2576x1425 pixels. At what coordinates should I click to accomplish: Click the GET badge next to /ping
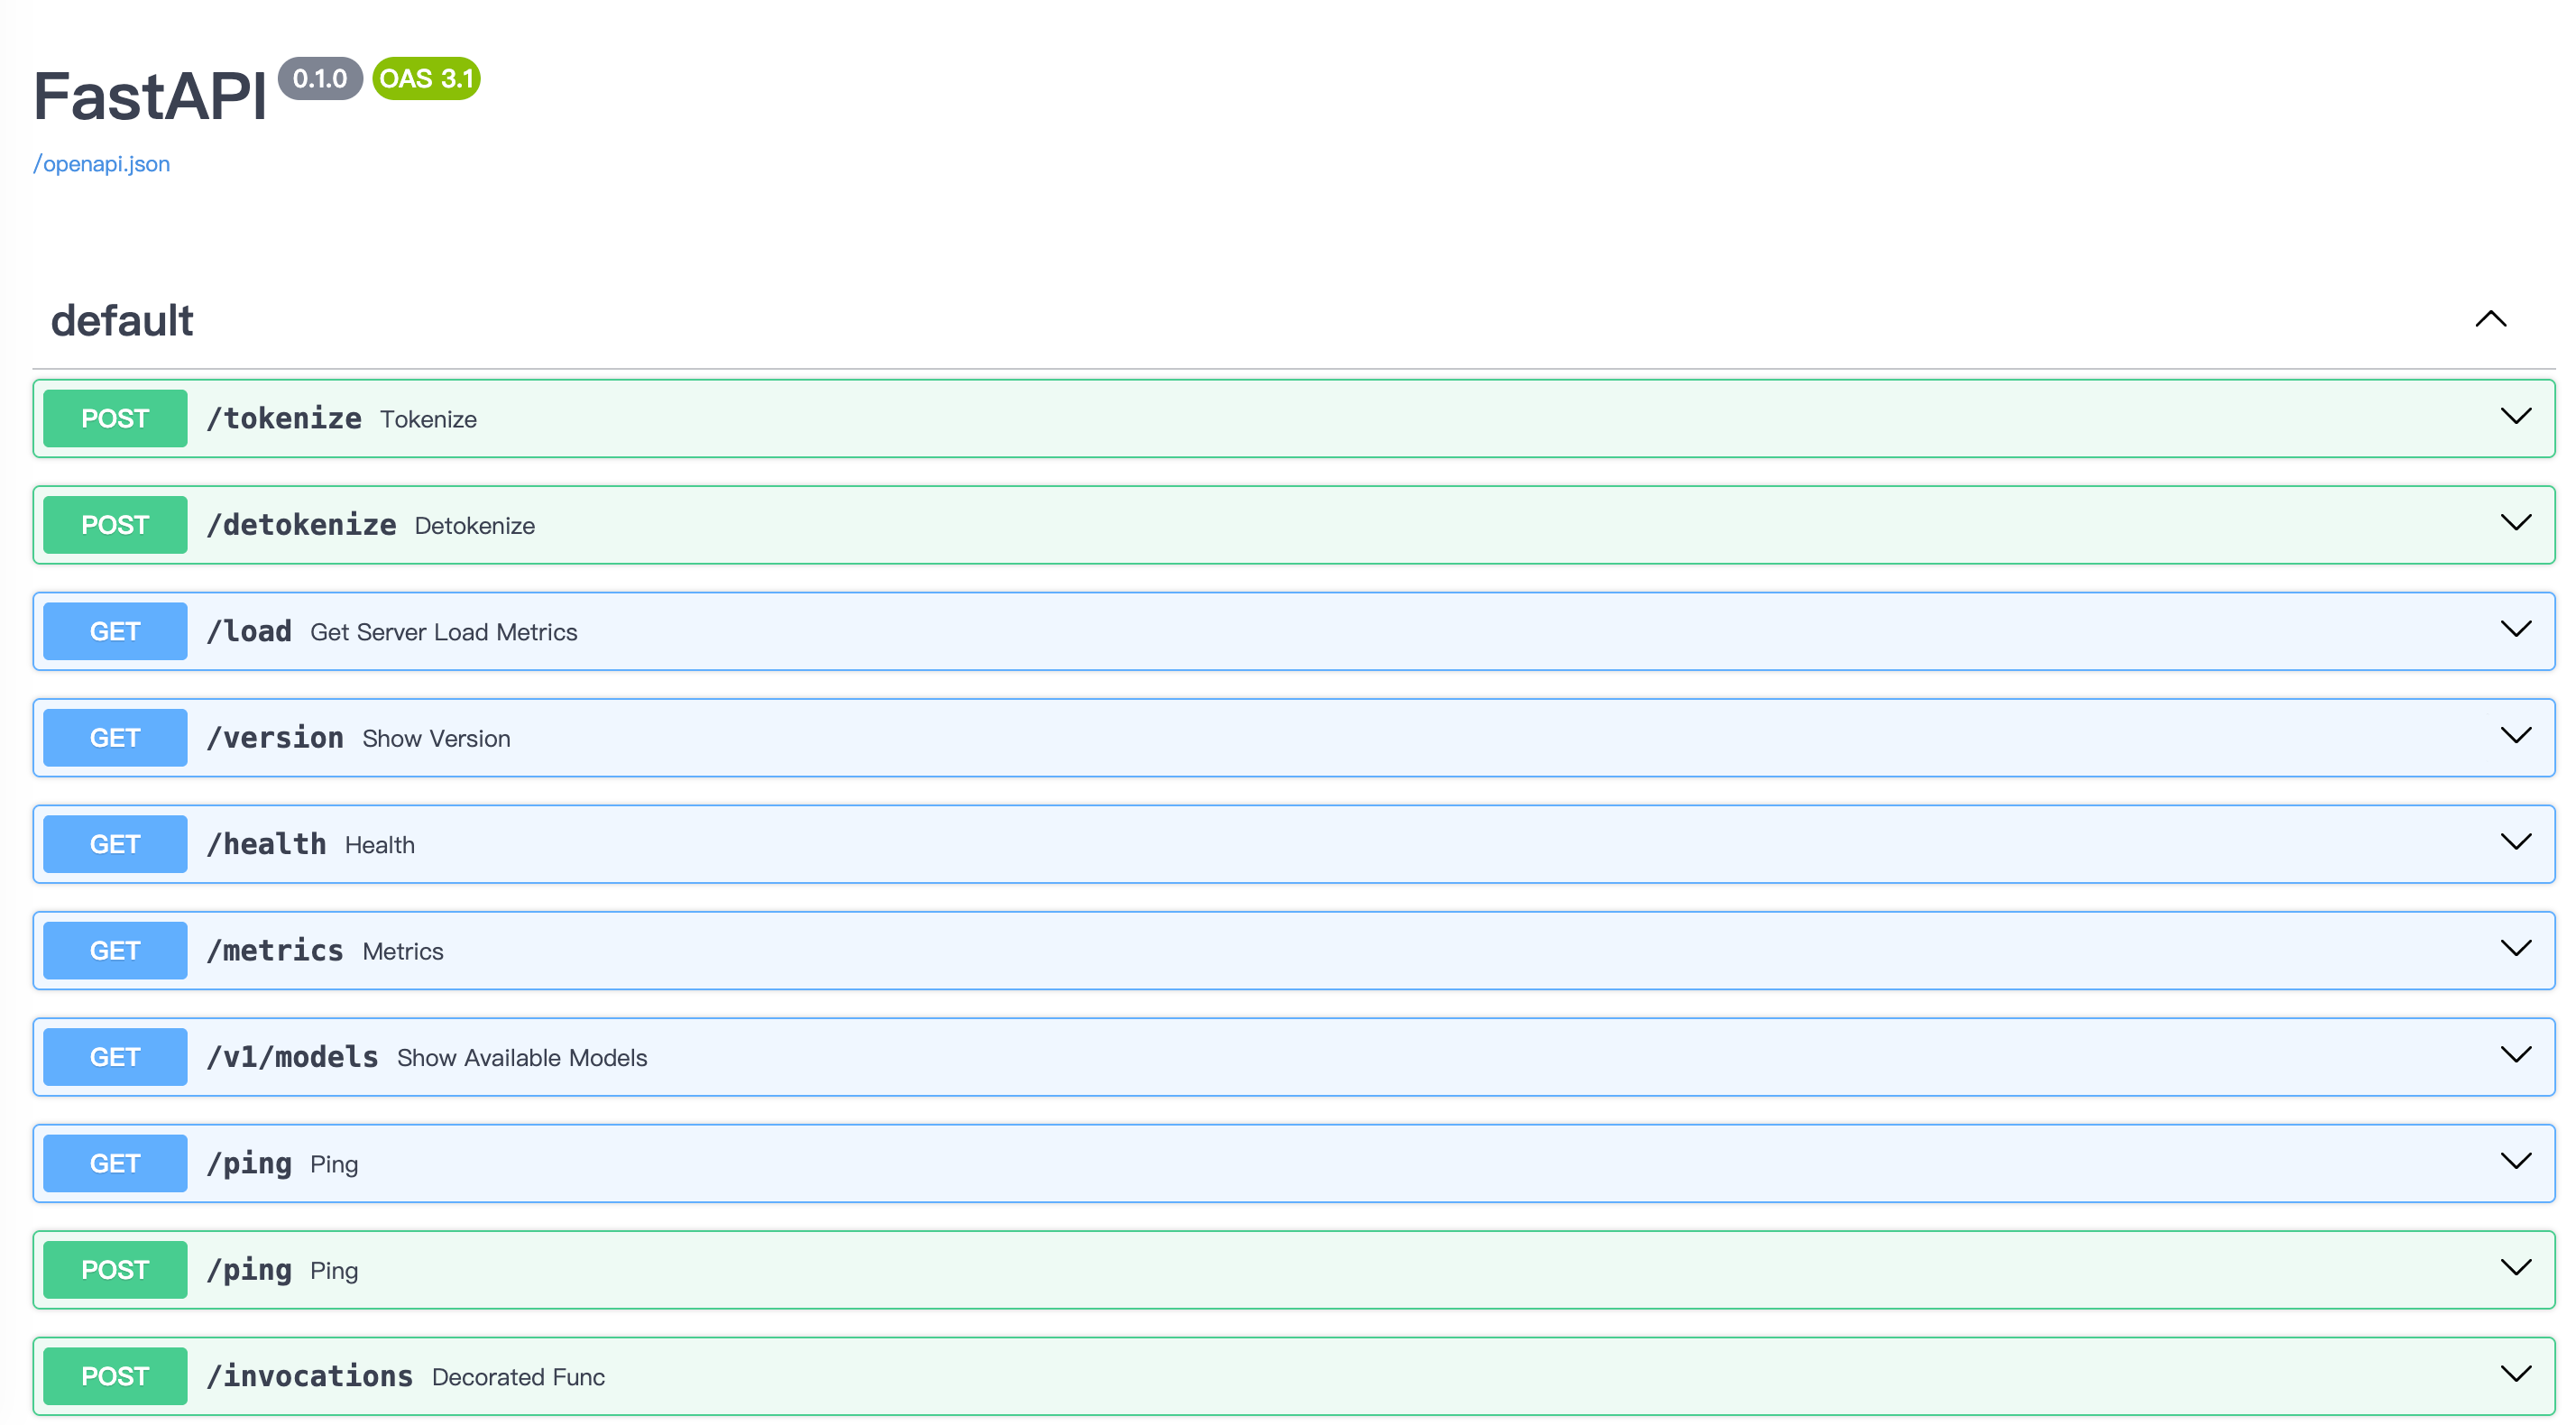(115, 1163)
